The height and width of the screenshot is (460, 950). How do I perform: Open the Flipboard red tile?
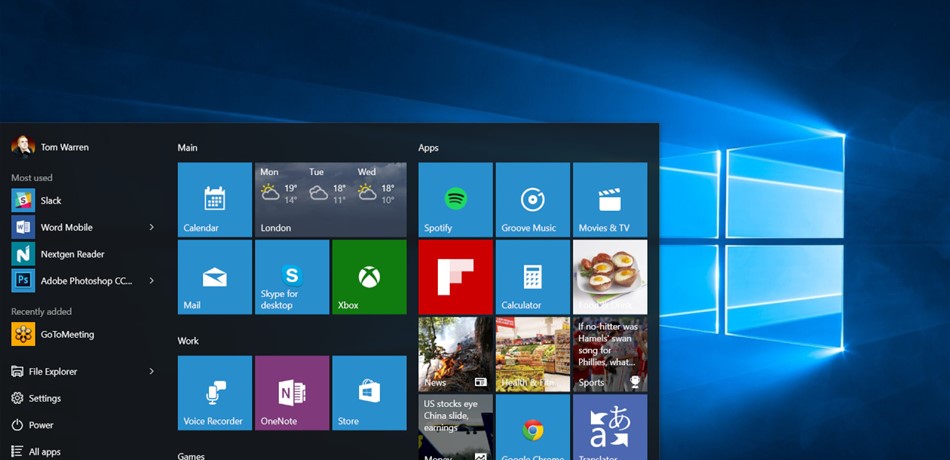[x=455, y=277]
